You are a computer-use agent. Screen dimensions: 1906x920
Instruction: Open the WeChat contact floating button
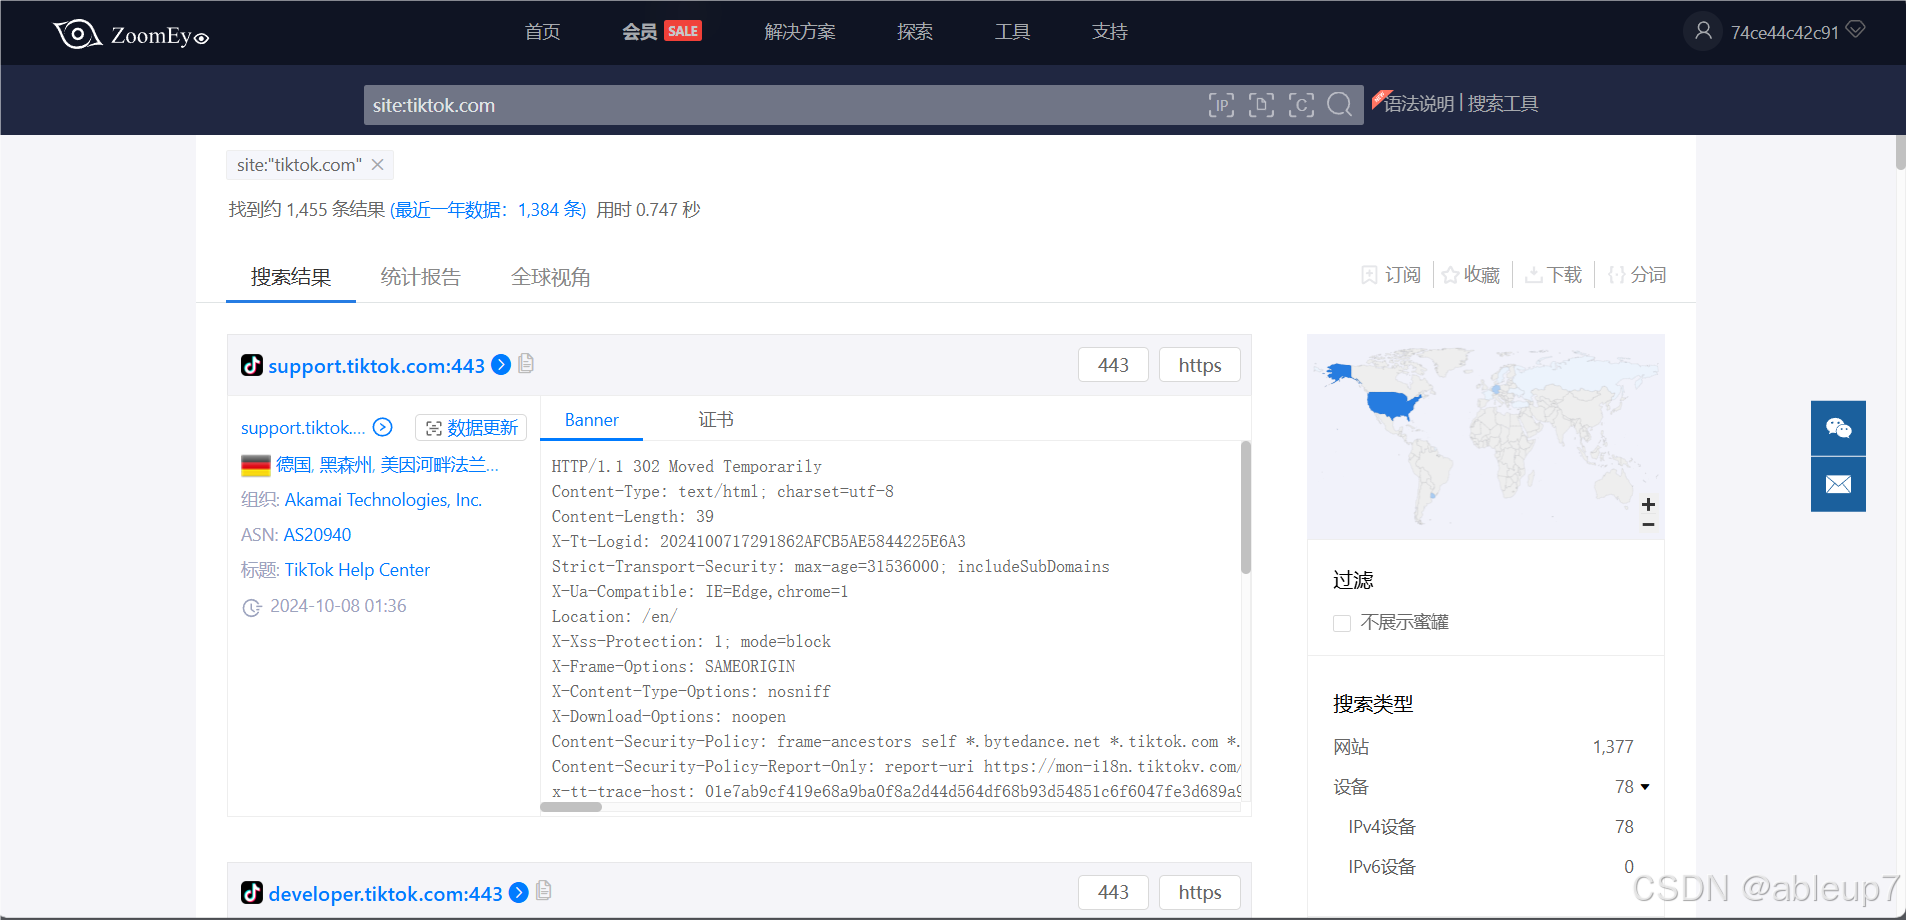pos(1838,428)
